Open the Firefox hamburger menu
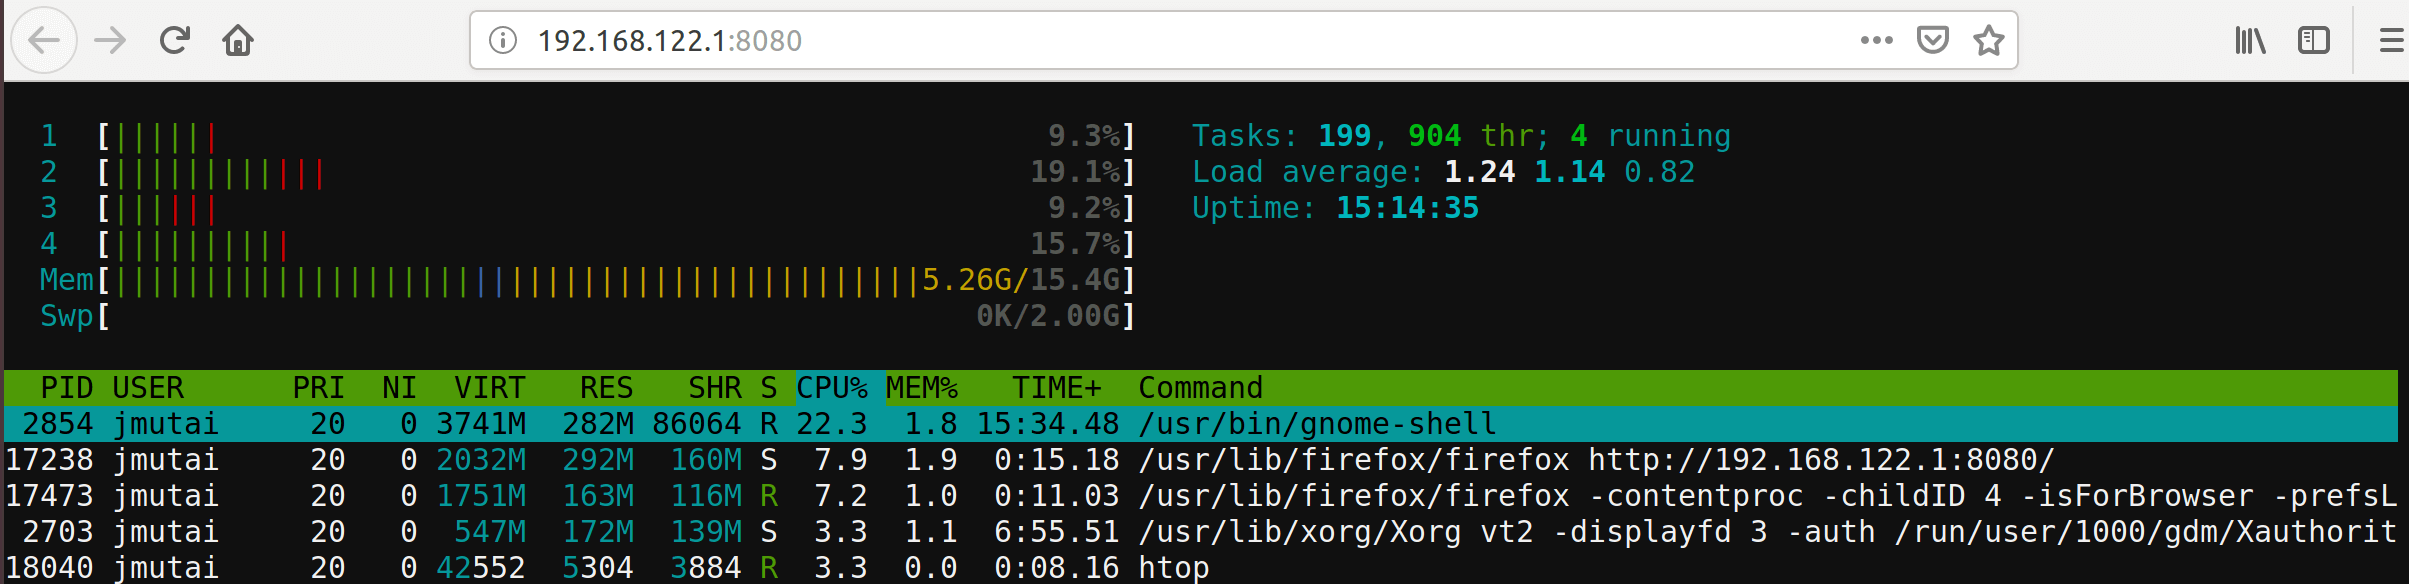The width and height of the screenshot is (2409, 584). pyautogui.click(x=2392, y=40)
